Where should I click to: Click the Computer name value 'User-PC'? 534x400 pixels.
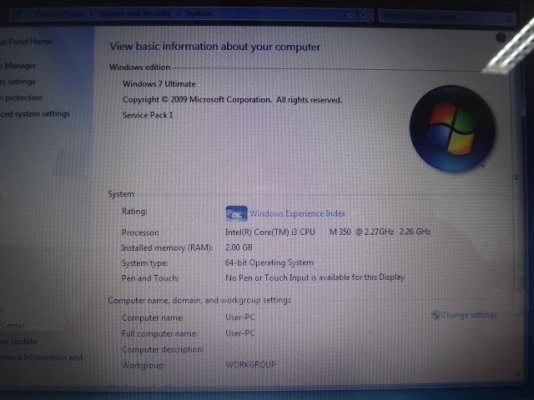click(240, 317)
